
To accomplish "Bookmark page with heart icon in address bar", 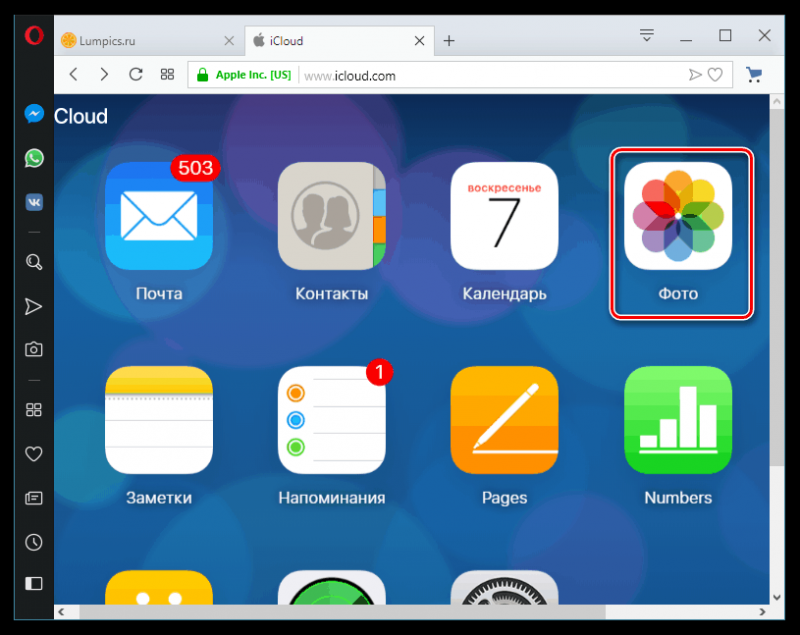I will (x=715, y=75).
